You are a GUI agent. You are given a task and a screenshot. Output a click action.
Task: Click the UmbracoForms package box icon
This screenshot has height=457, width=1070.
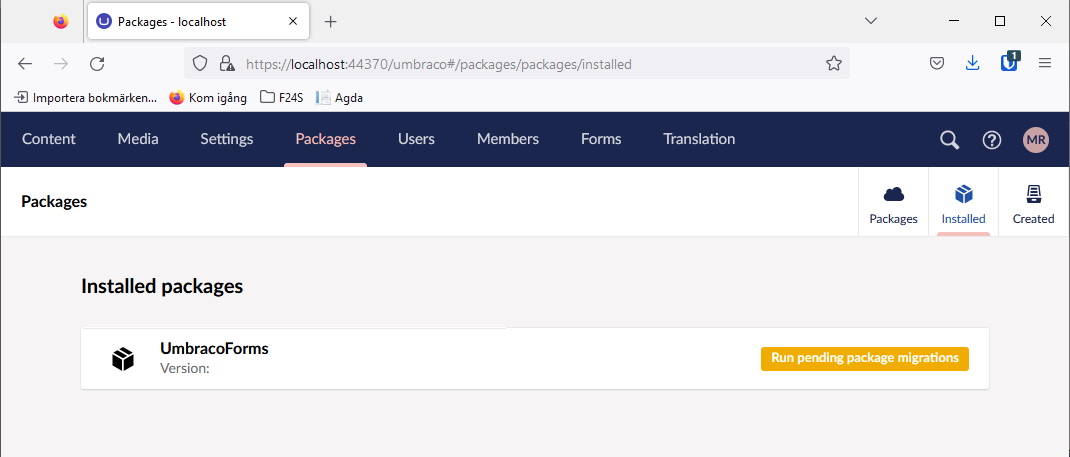pos(123,359)
